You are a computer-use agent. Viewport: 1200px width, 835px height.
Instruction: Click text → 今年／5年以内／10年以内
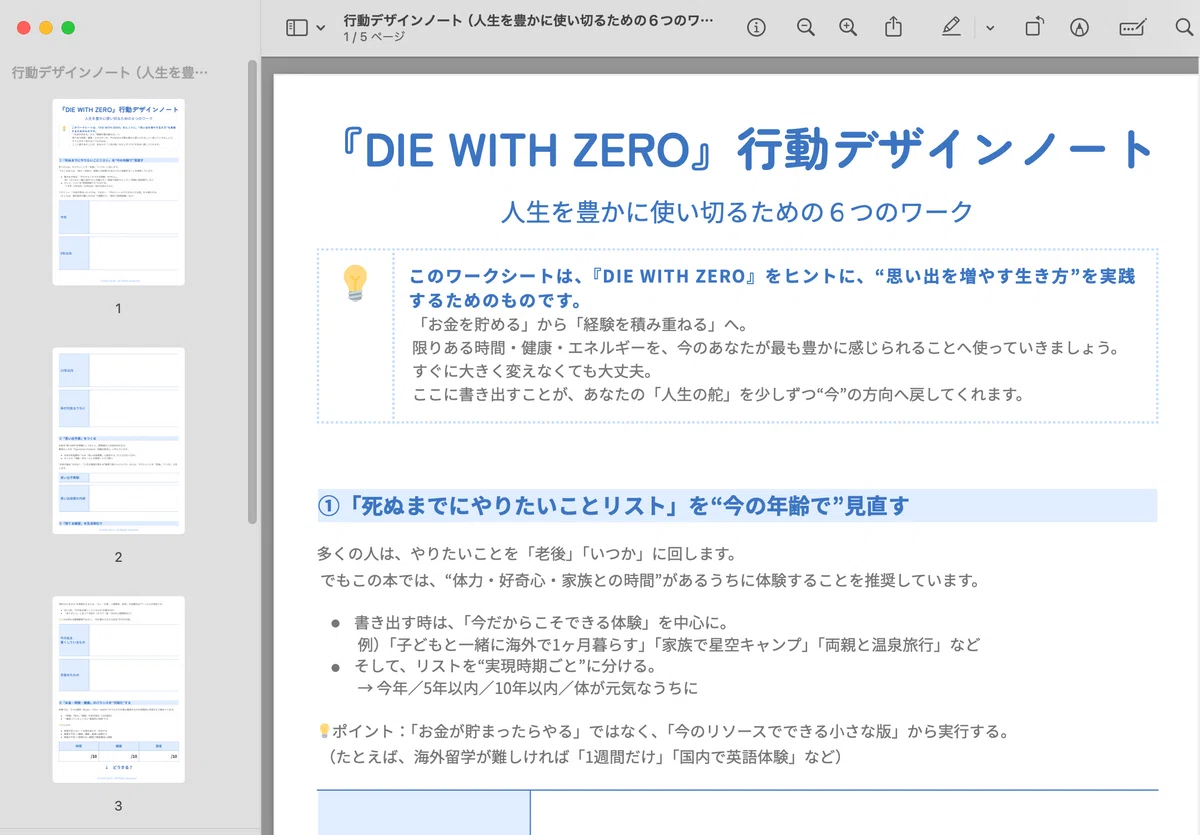[x=527, y=688]
